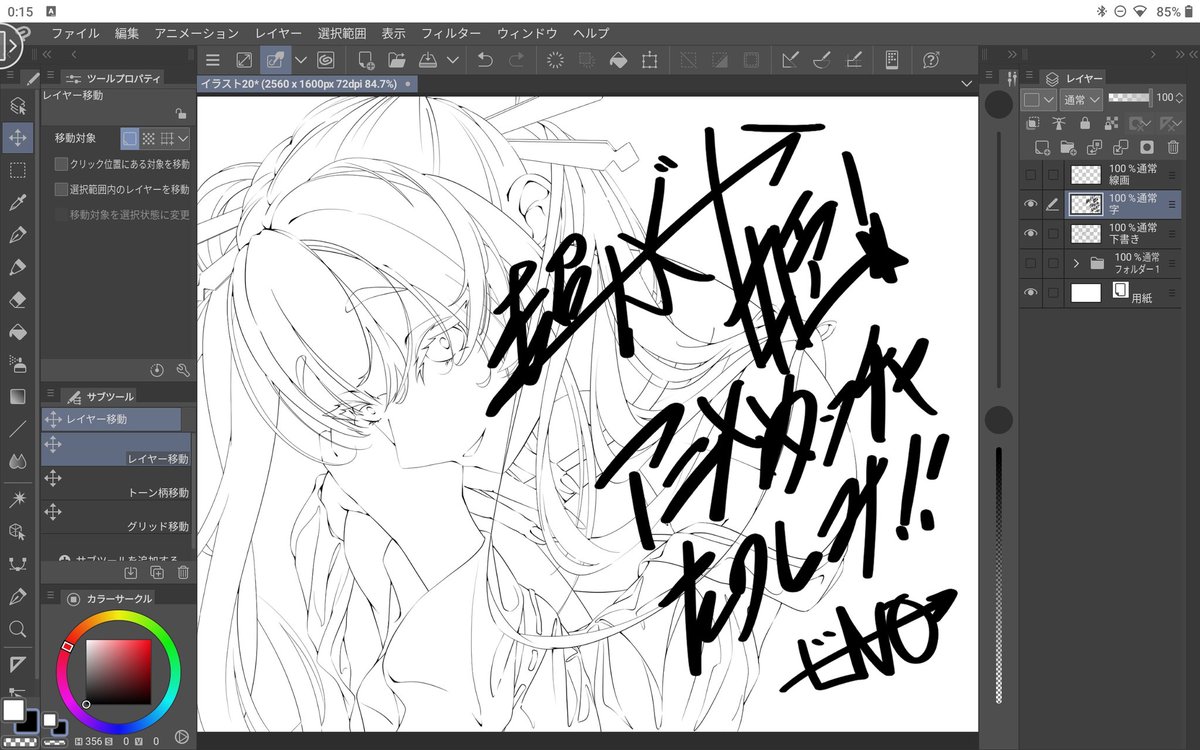The image size is (1200, 750).
Task: Click the layer opacity slider bar
Action: coord(1129,98)
